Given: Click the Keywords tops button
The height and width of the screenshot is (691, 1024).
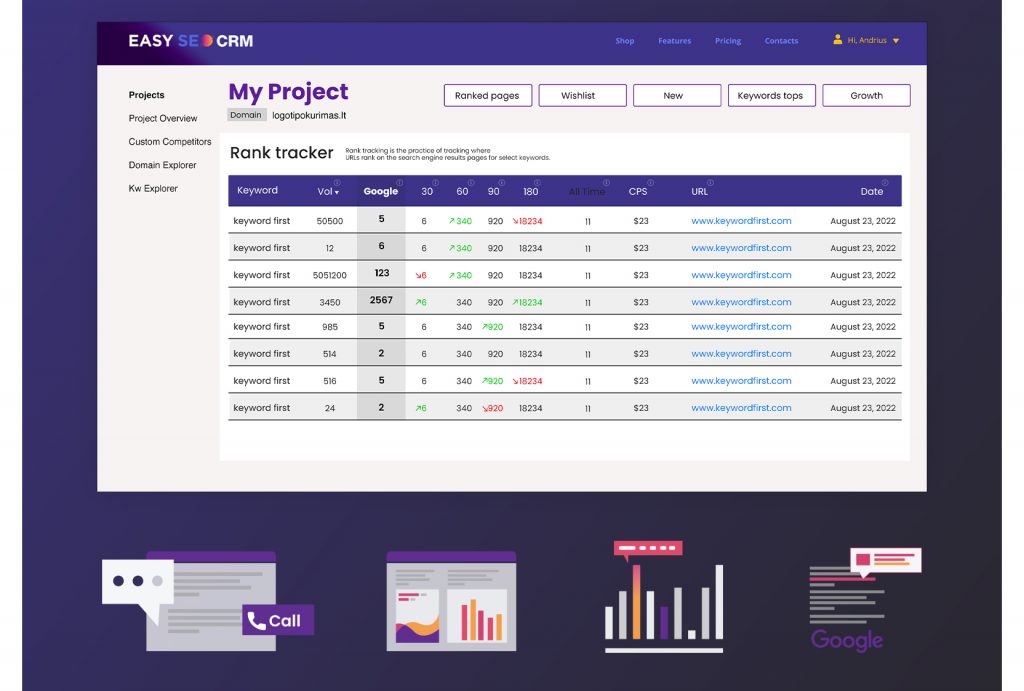Looking at the screenshot, I should click(772, 95).
